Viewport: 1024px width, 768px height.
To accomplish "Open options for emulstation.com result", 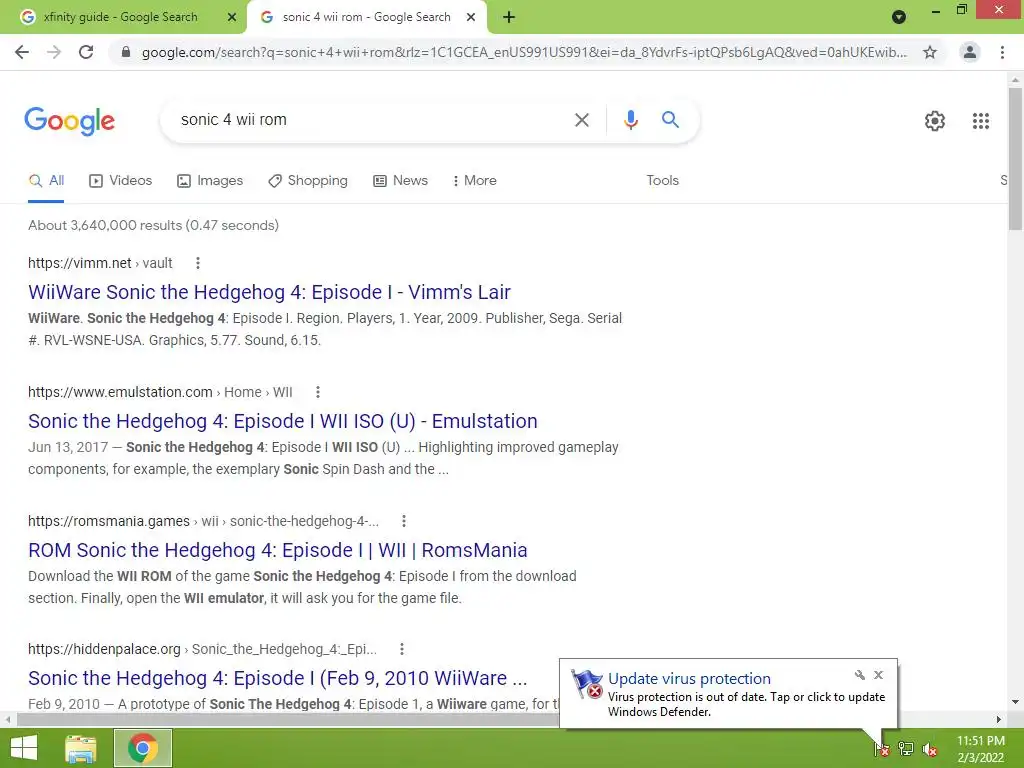I will [x=318, y=392].
